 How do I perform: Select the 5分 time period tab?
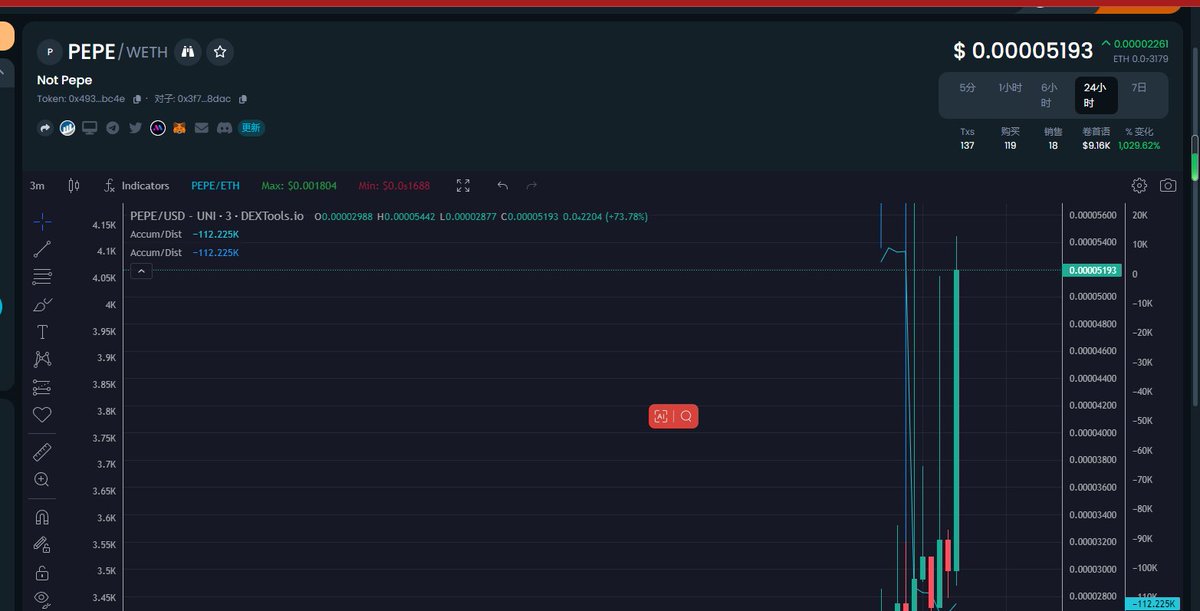point(967,88)
